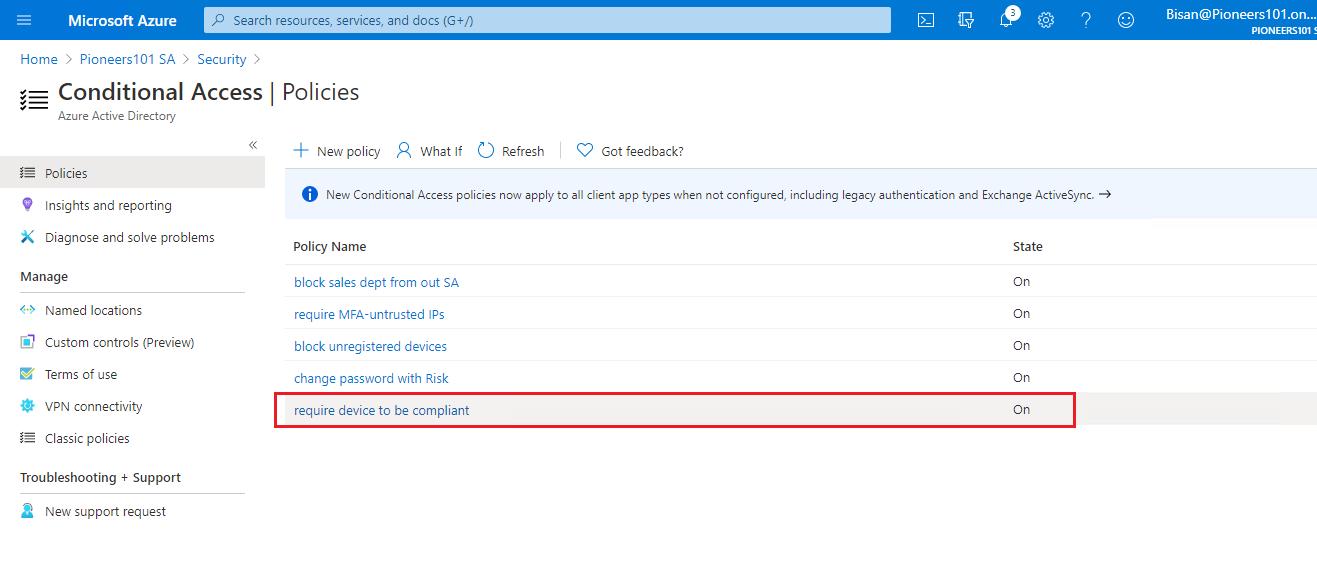This screenshot has width=1317, height=569.
Task: Click the info icon in the banner
Action: pos(310,194)
